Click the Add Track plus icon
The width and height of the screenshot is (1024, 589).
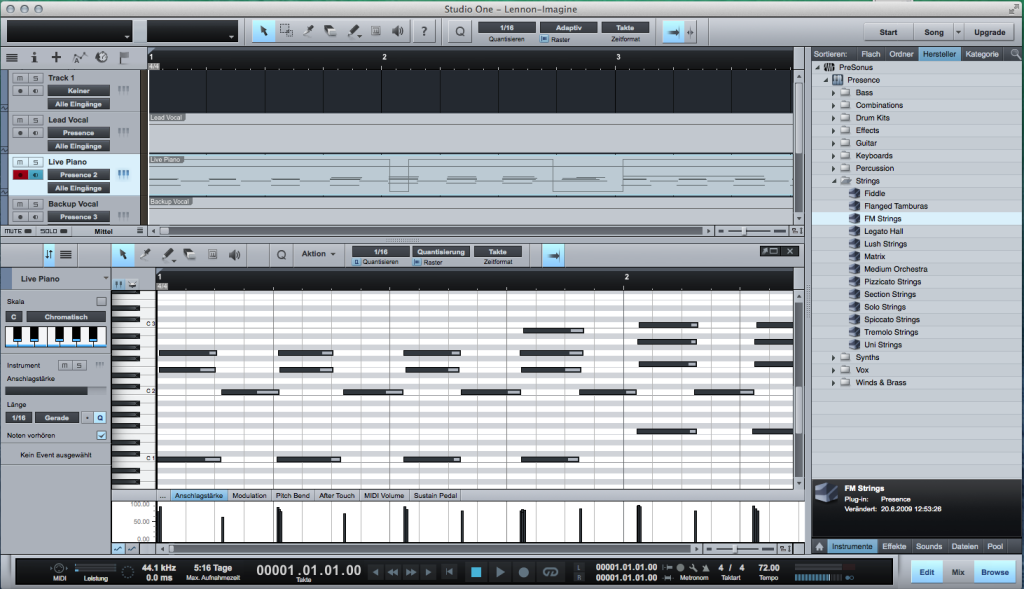56,58
